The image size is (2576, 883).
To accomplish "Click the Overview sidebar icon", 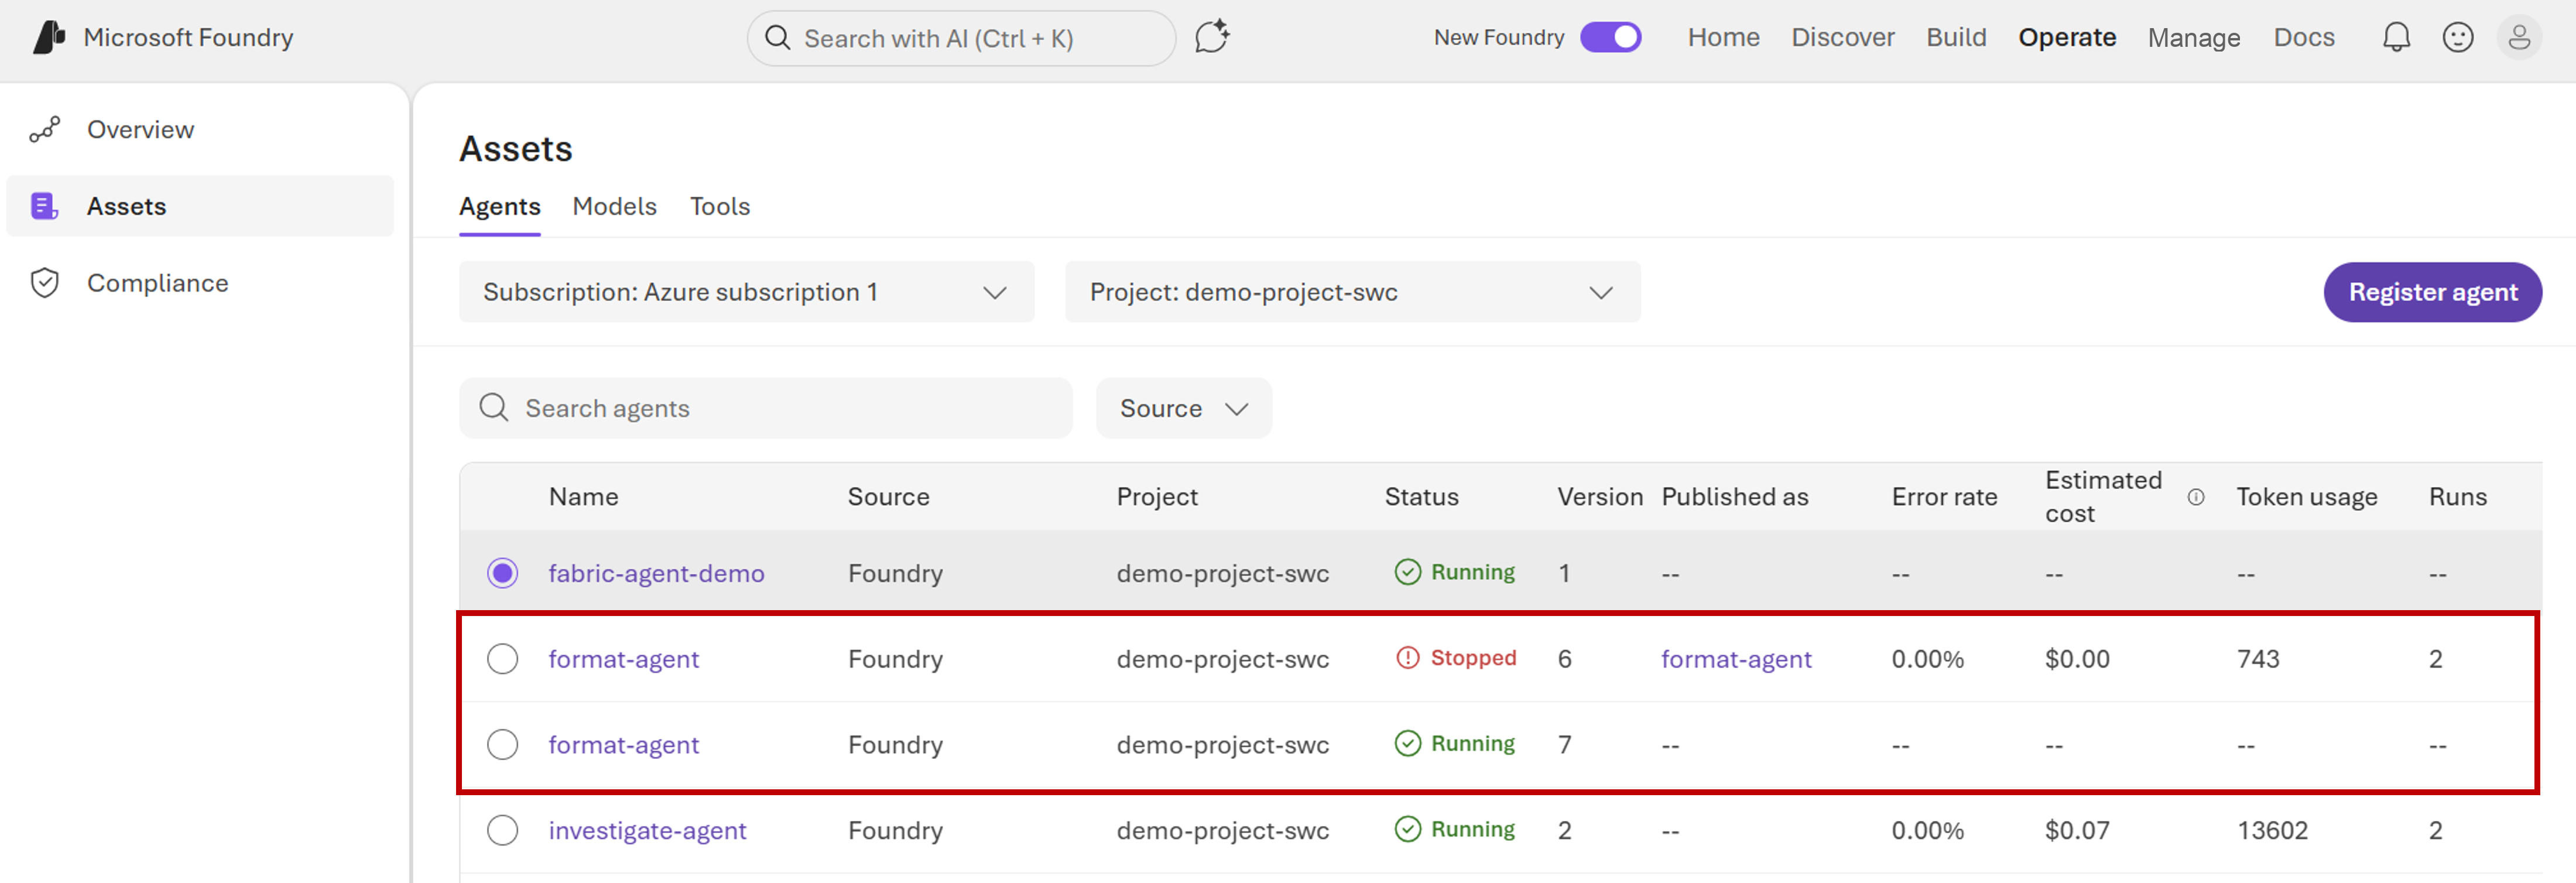I will pyautogui.click(x=45, y=130).
